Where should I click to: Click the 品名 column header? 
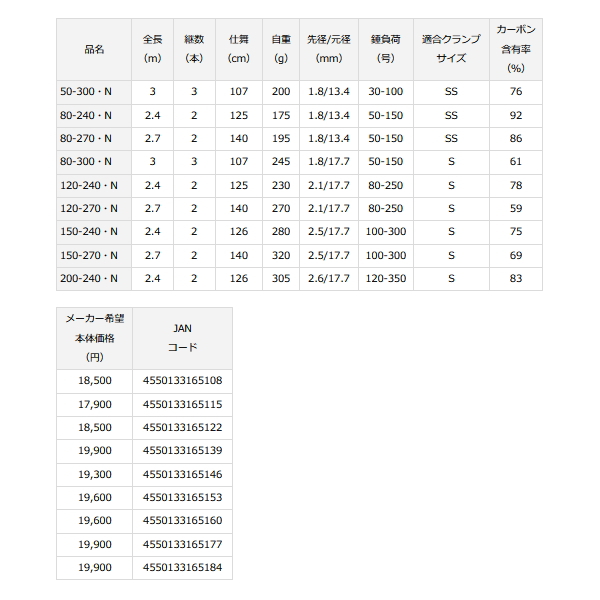94,49
